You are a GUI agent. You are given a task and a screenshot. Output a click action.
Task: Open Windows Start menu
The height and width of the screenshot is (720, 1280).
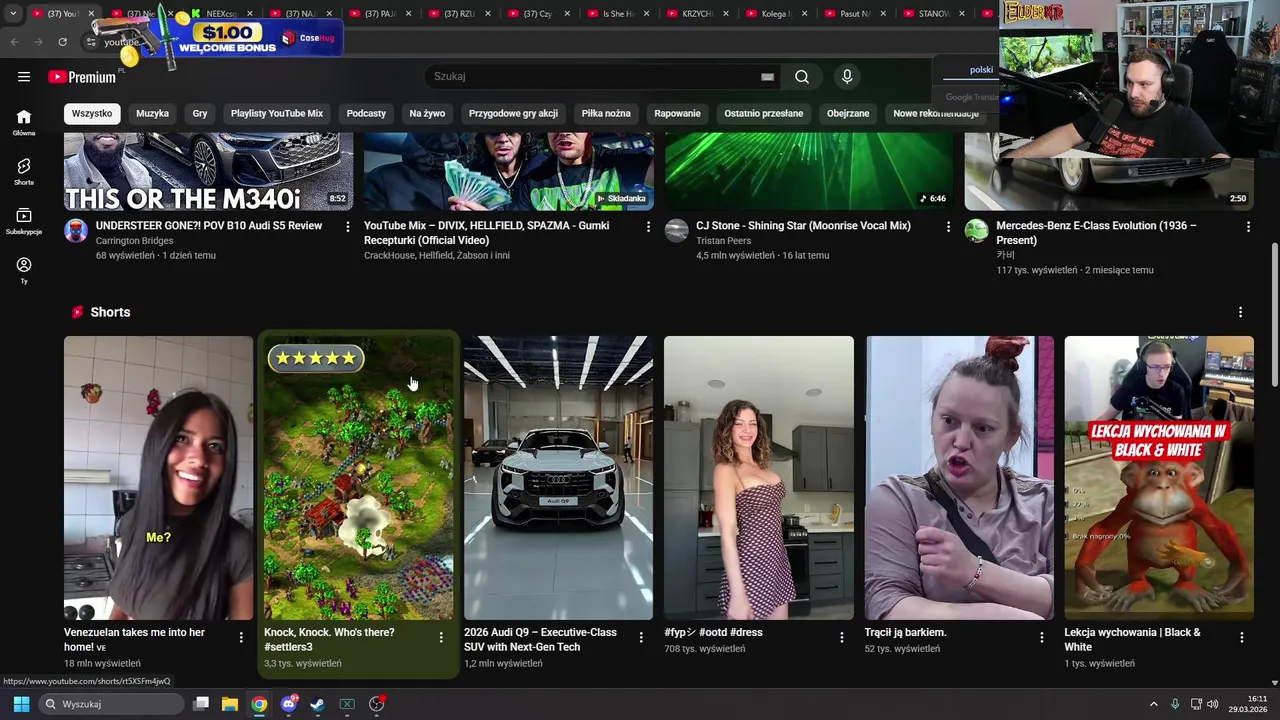click(21, 704)
